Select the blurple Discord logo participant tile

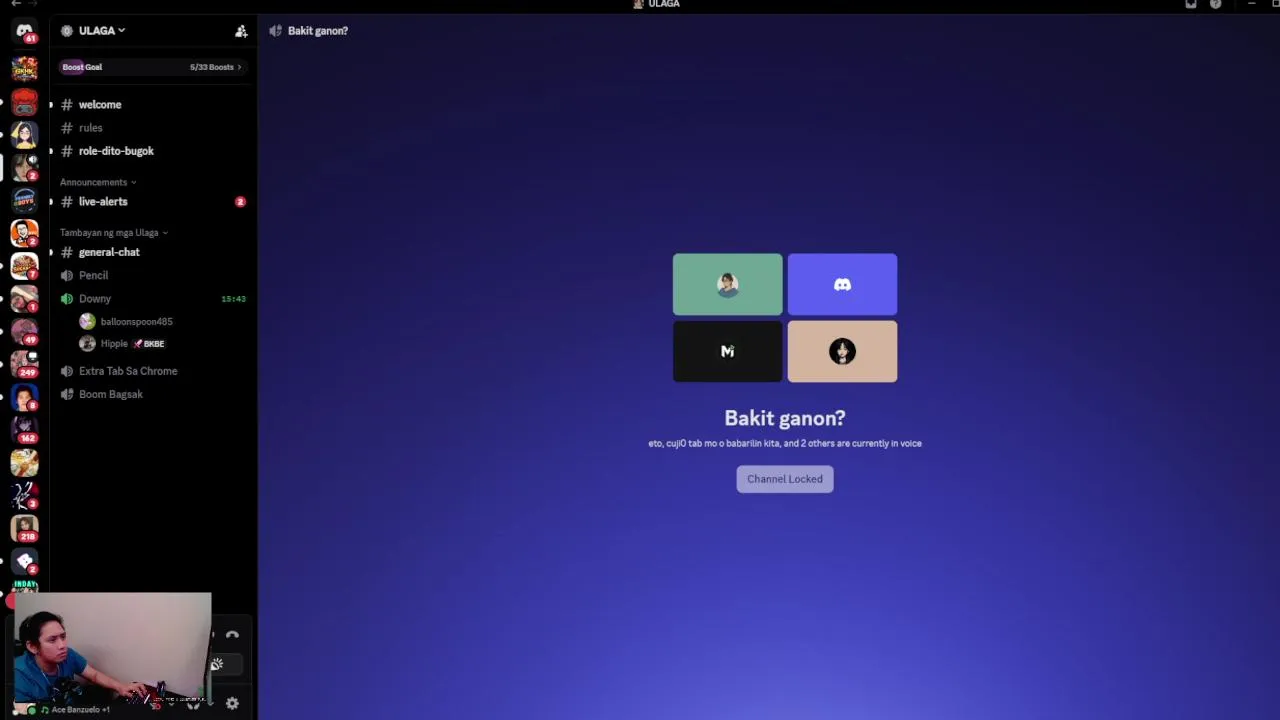[842, 284]
